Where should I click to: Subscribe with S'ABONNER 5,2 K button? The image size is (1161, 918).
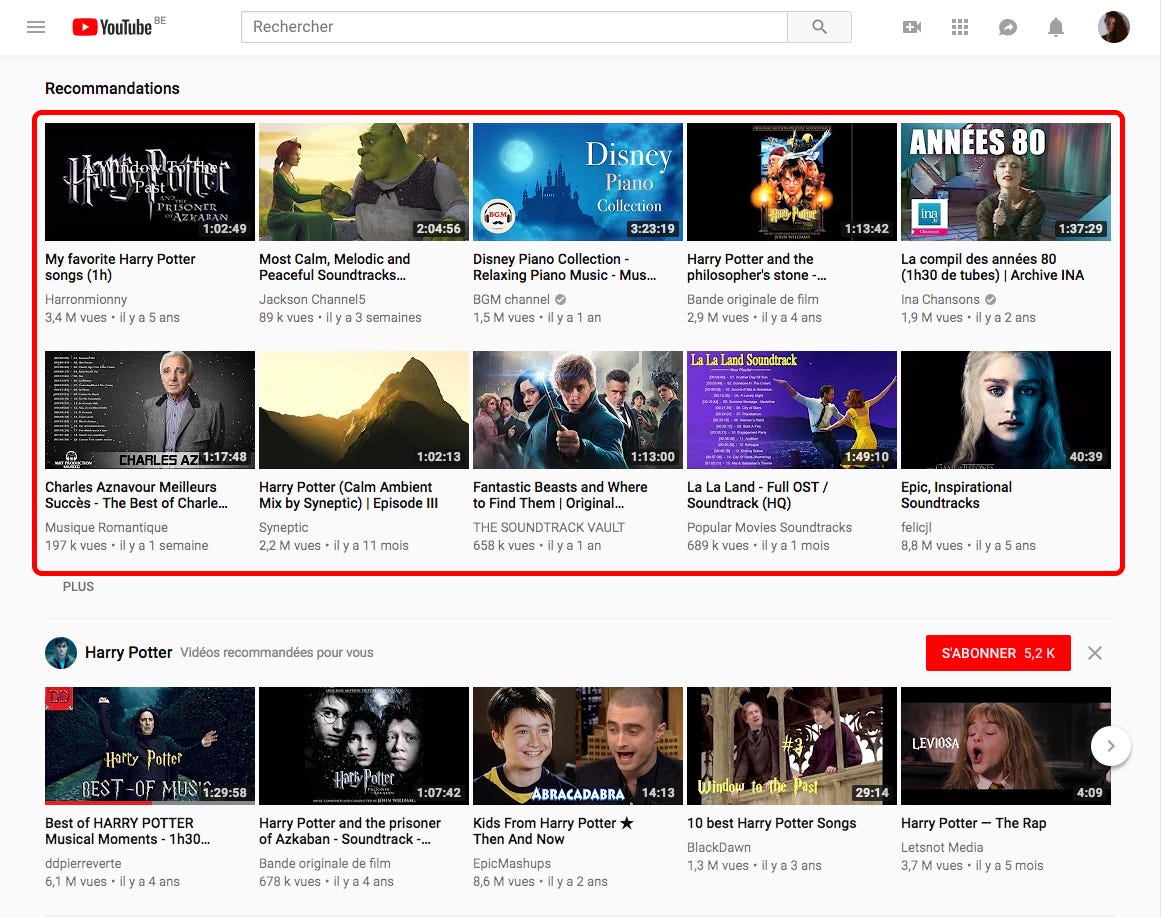[x=998, y=653]
